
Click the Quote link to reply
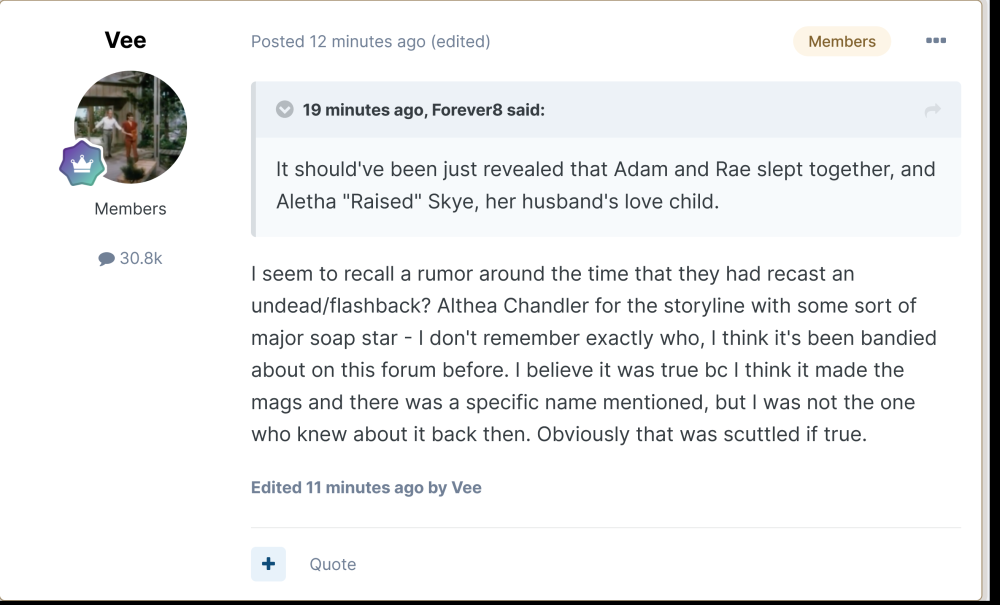tap(332, 564)
